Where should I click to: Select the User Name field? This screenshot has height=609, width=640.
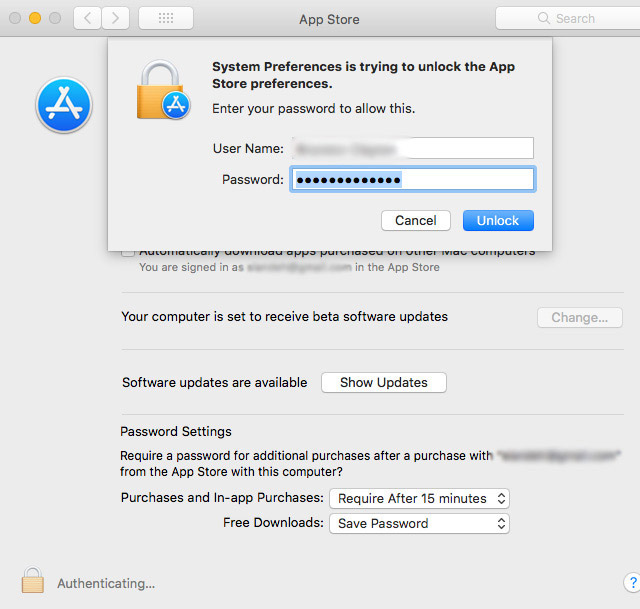tap(413, 148)
